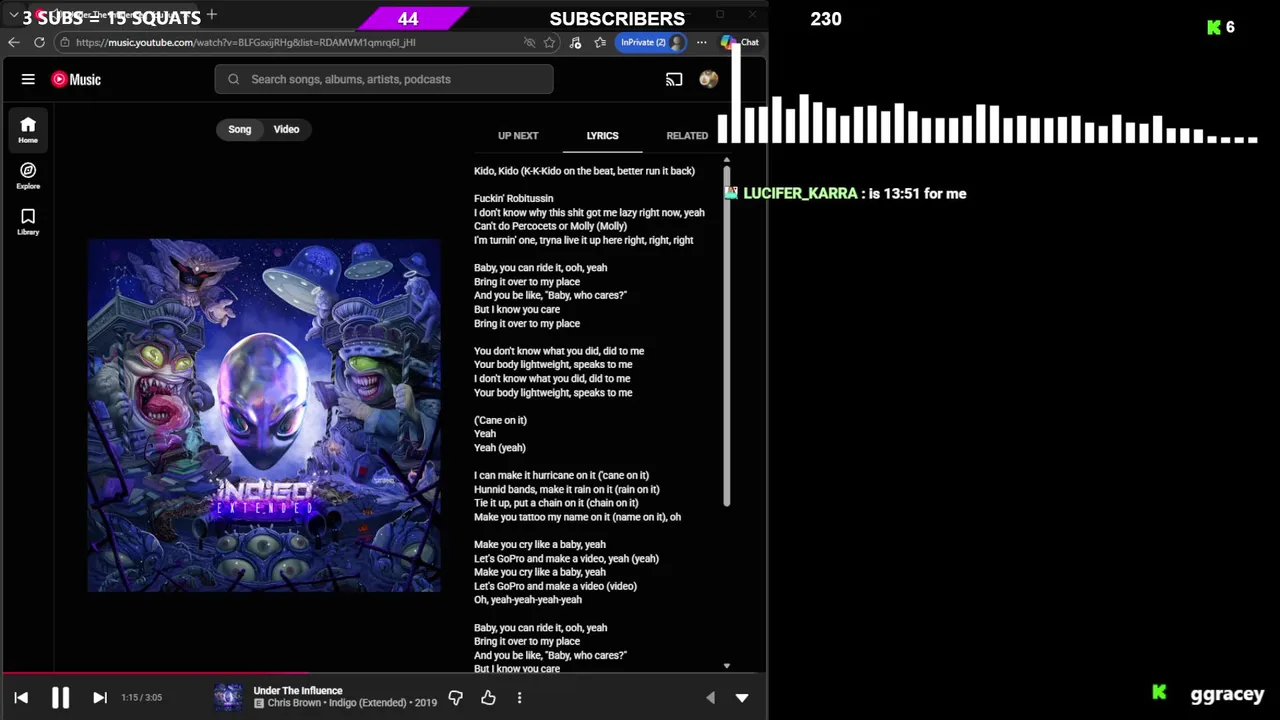Screen dimensions: 1280x720
Task: Open the favorites list icon
Action: [x=600, y=42]
